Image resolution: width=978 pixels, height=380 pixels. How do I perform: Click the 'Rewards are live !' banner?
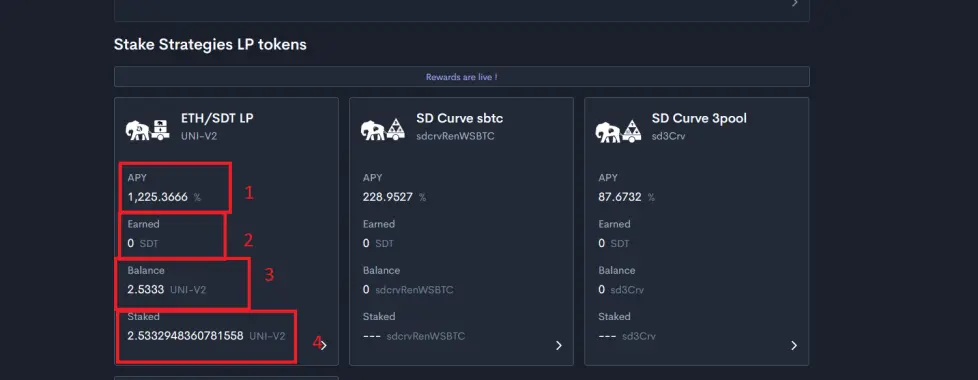[462, 77]
